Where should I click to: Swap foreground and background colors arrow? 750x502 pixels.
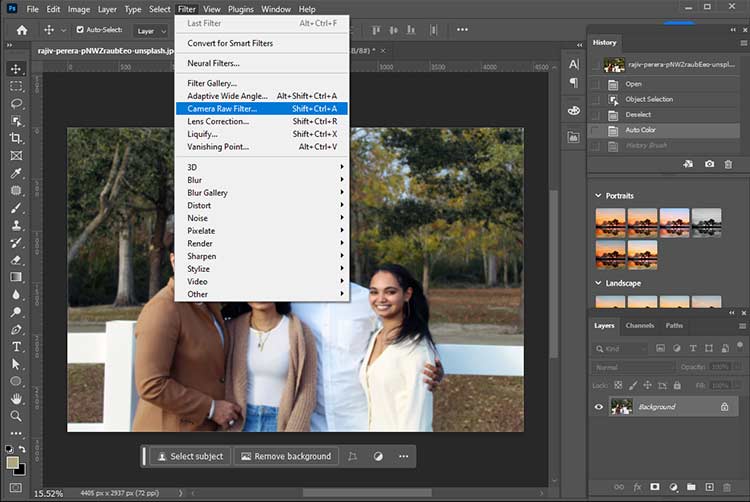pyautogui.click(x=22, y=449)
